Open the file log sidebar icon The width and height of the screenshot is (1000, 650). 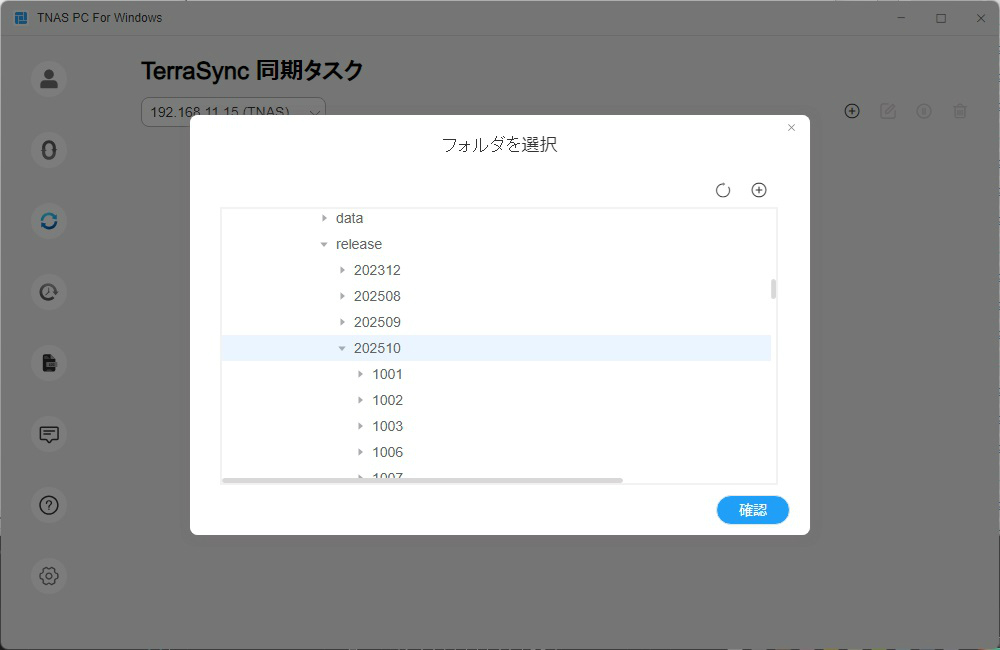coord(49,363)
